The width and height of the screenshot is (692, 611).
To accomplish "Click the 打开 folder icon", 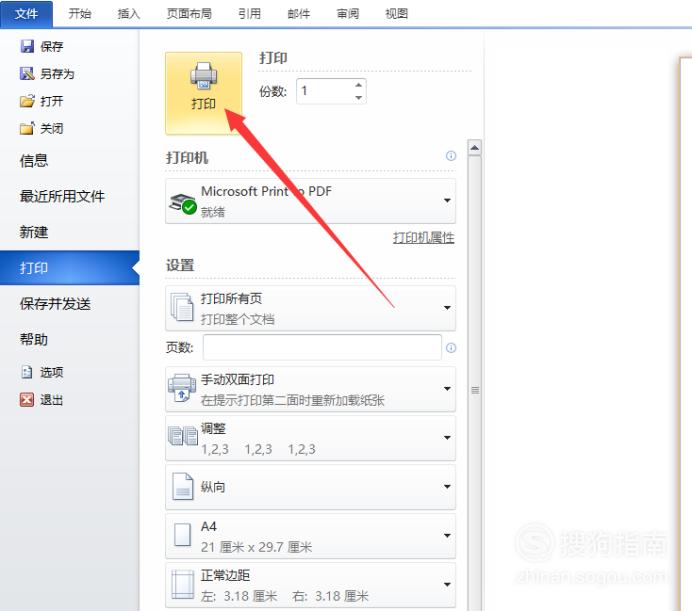I will [x=27, y=101].
